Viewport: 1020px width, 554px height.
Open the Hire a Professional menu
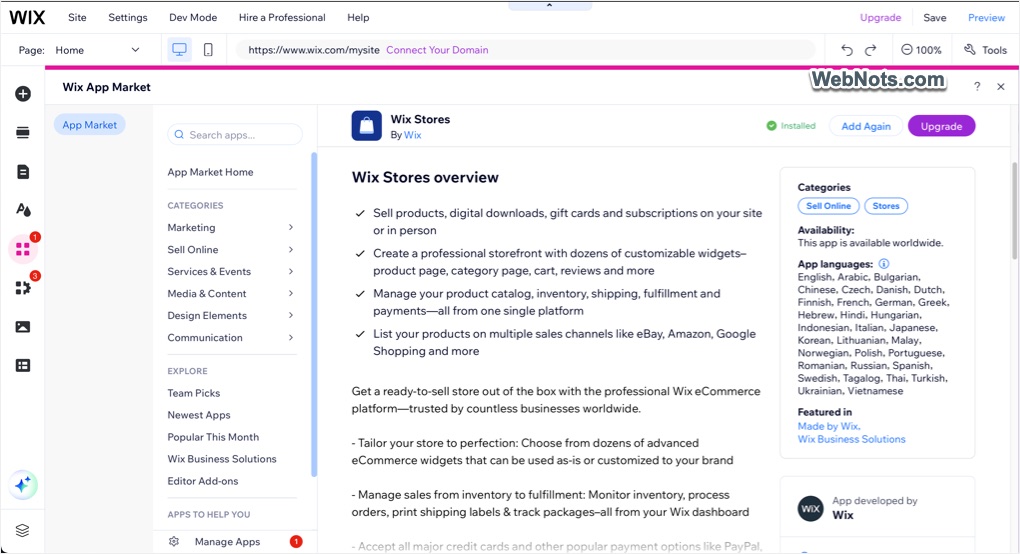pos(282,18)
